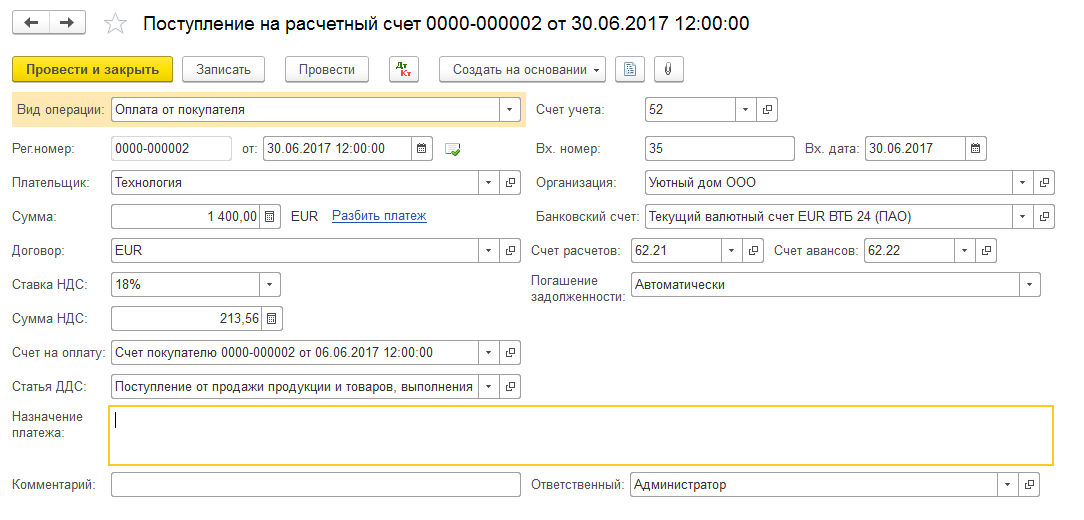Image resolution: width=1084 pixels, height=520 pixels.
Task: Expand Ставка НДС dropdown
Action: coord(269,285)
